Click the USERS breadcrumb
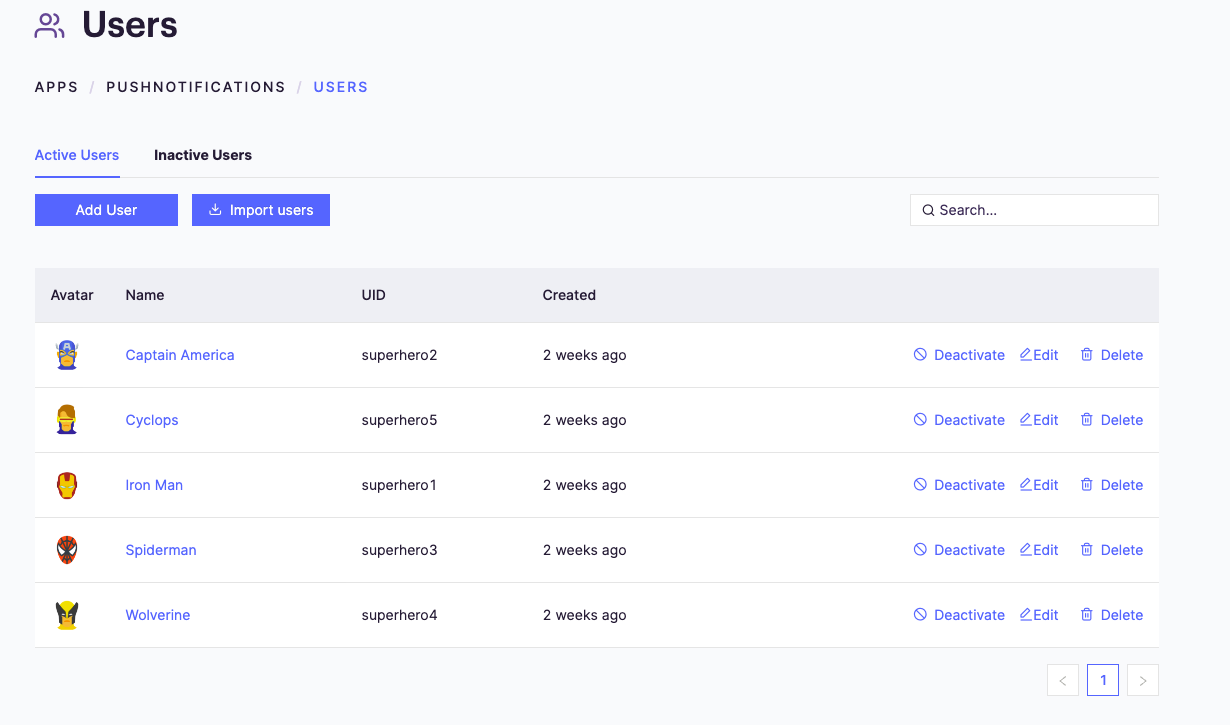1230x725 pixels. (x=341, y=87)
